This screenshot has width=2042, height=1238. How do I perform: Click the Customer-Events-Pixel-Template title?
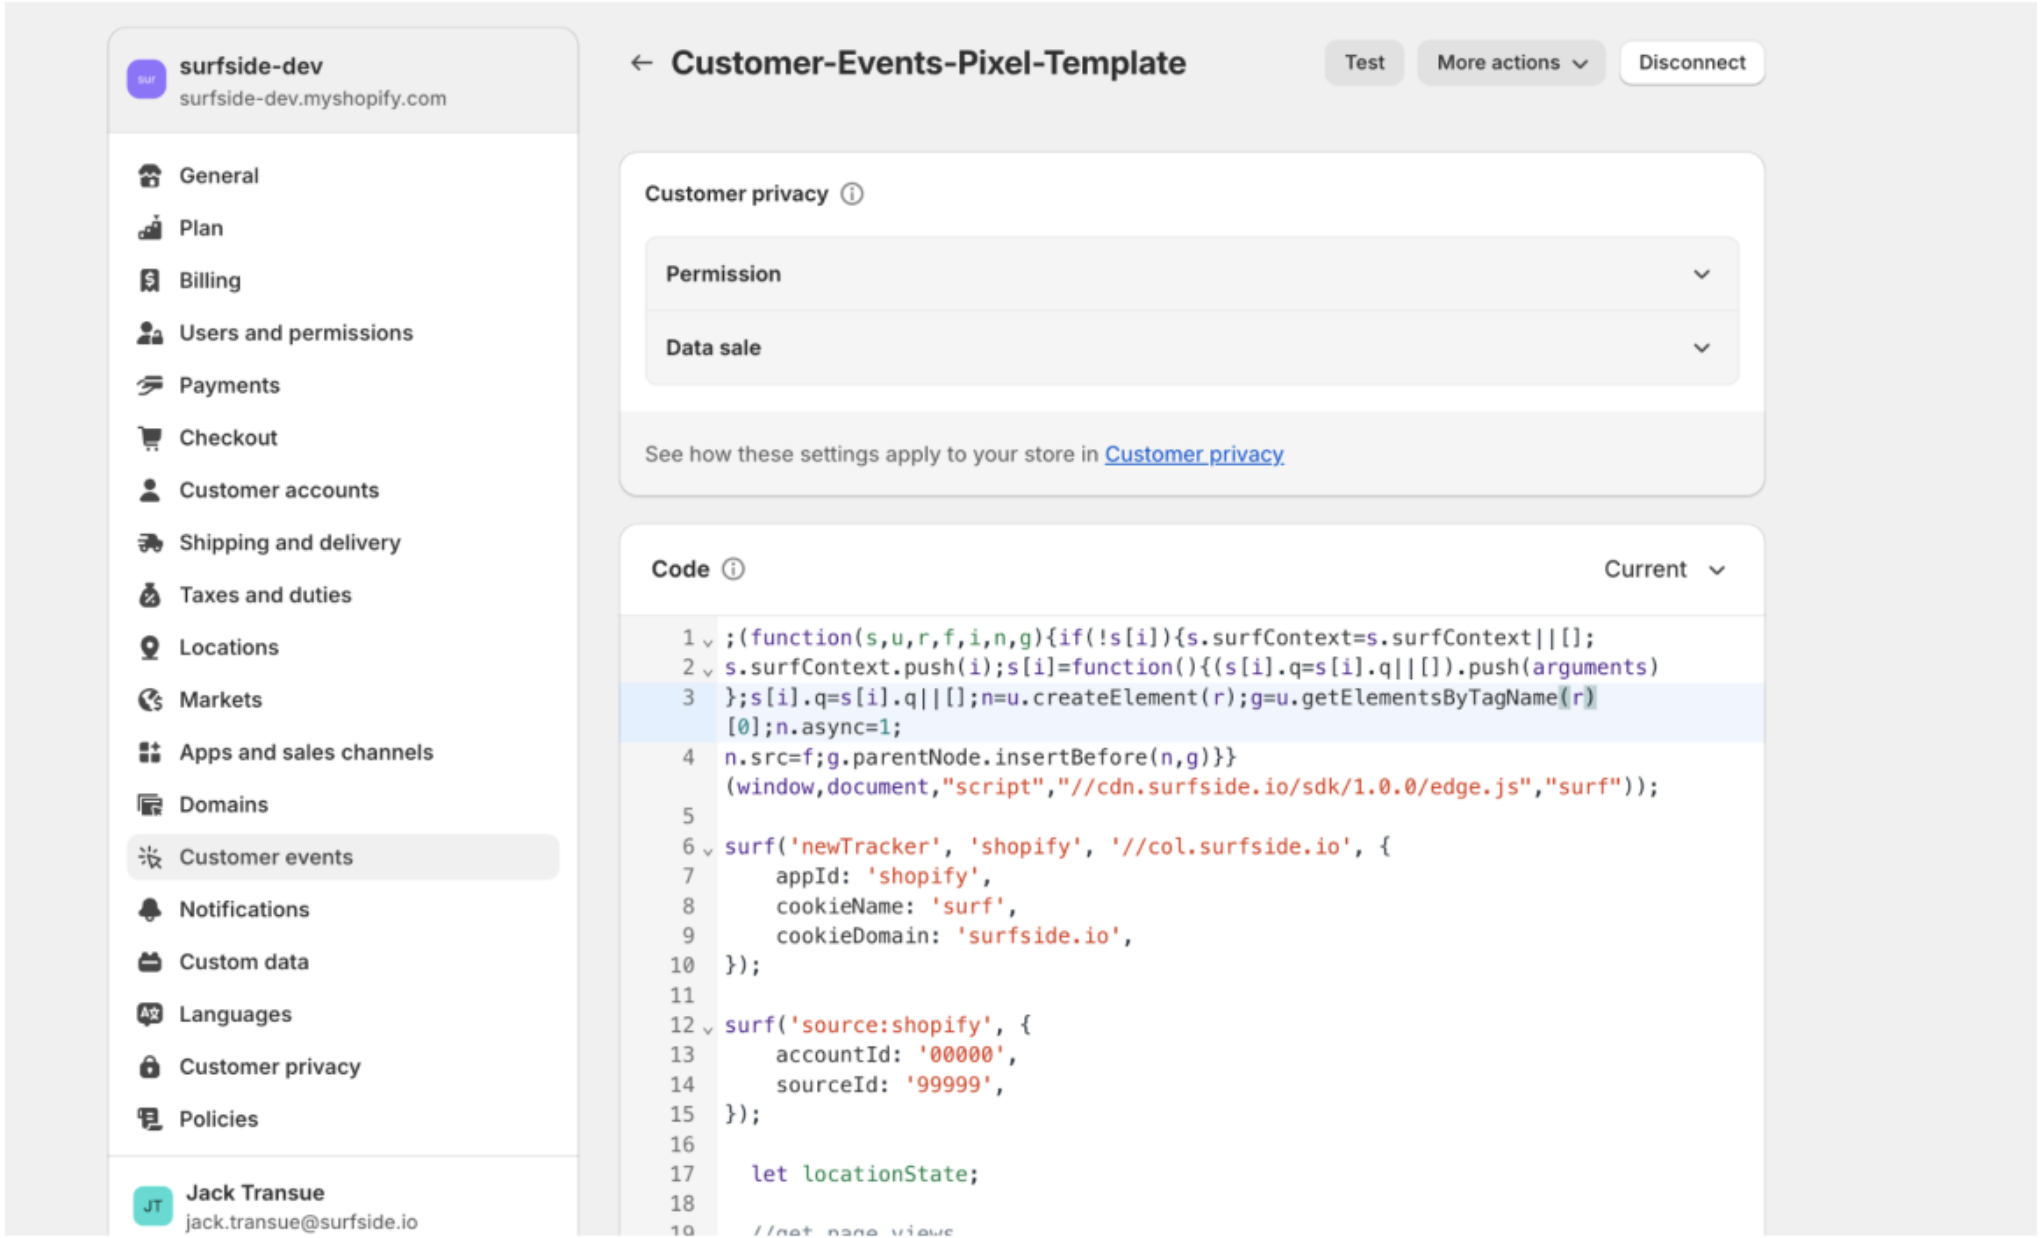(928, 63)
